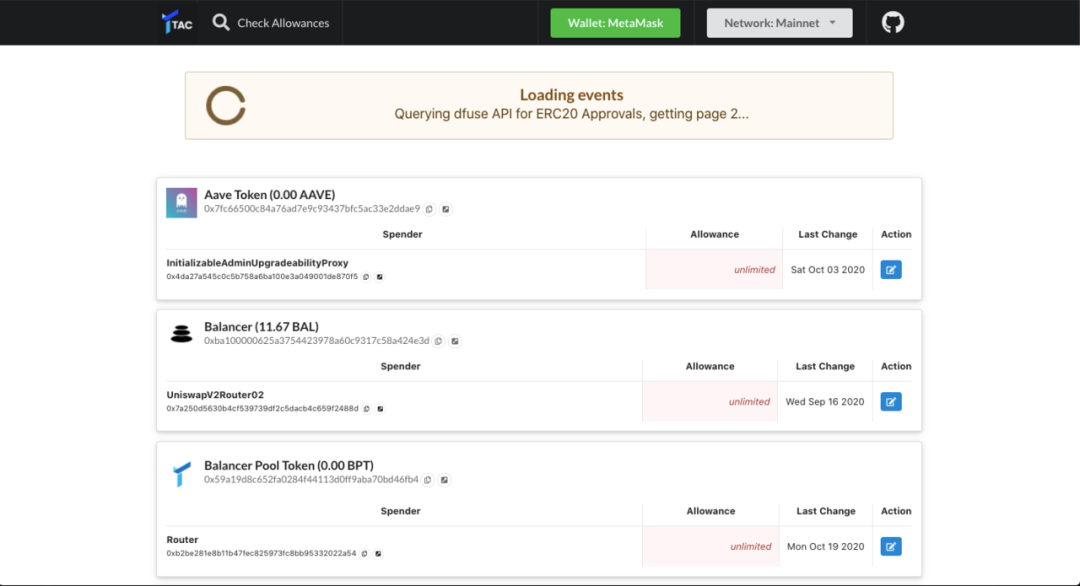Click the 0x59a19d8c652f pool token address text
This screenshot has width=1080, height=586.
point(311,479)
